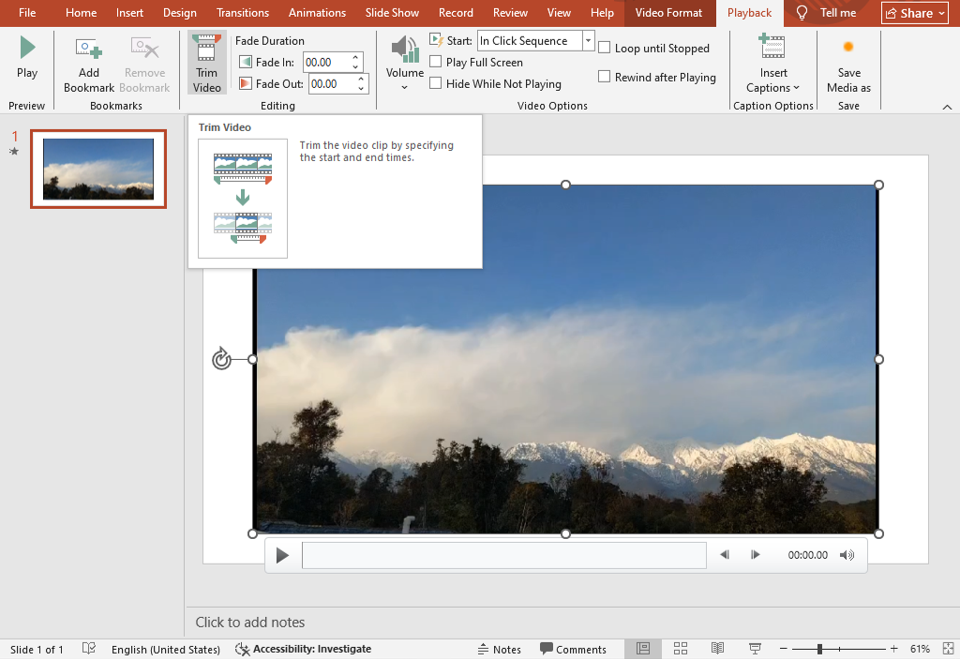Step forward one frame in video
The height and width of the screenshot is (659, 960).
click(755, 555)
